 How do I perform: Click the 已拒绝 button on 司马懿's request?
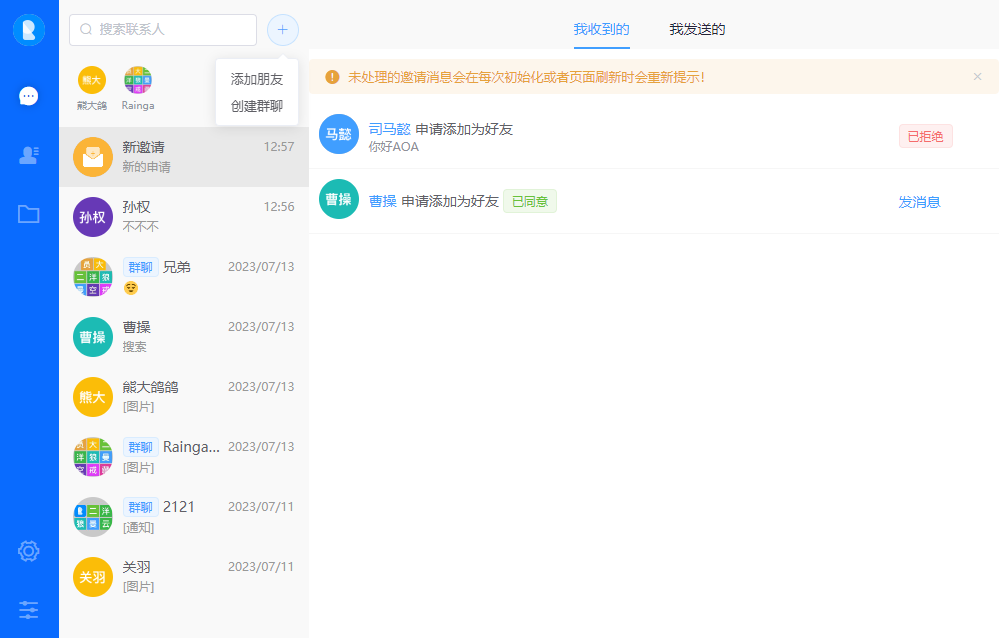point(925,136)
